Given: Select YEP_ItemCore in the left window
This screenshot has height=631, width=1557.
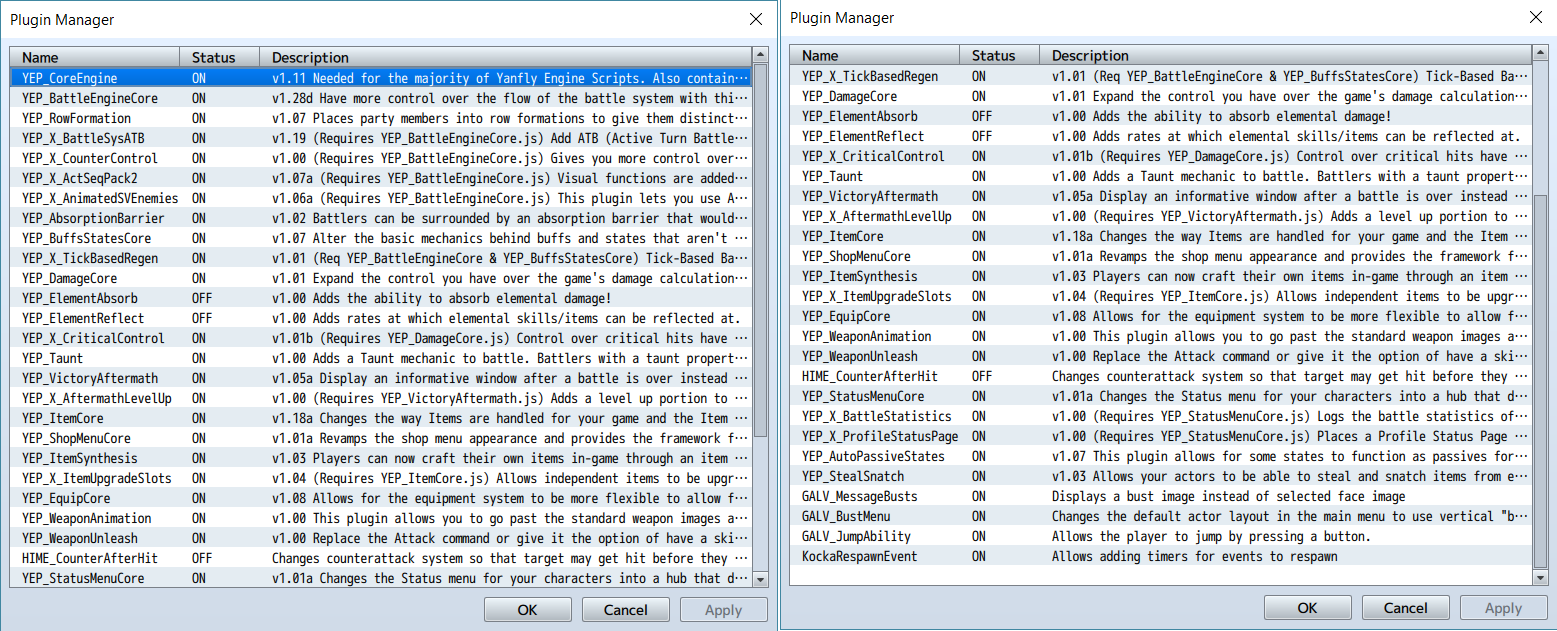Looking at the screenshot, I should click(x=381, y=418).
